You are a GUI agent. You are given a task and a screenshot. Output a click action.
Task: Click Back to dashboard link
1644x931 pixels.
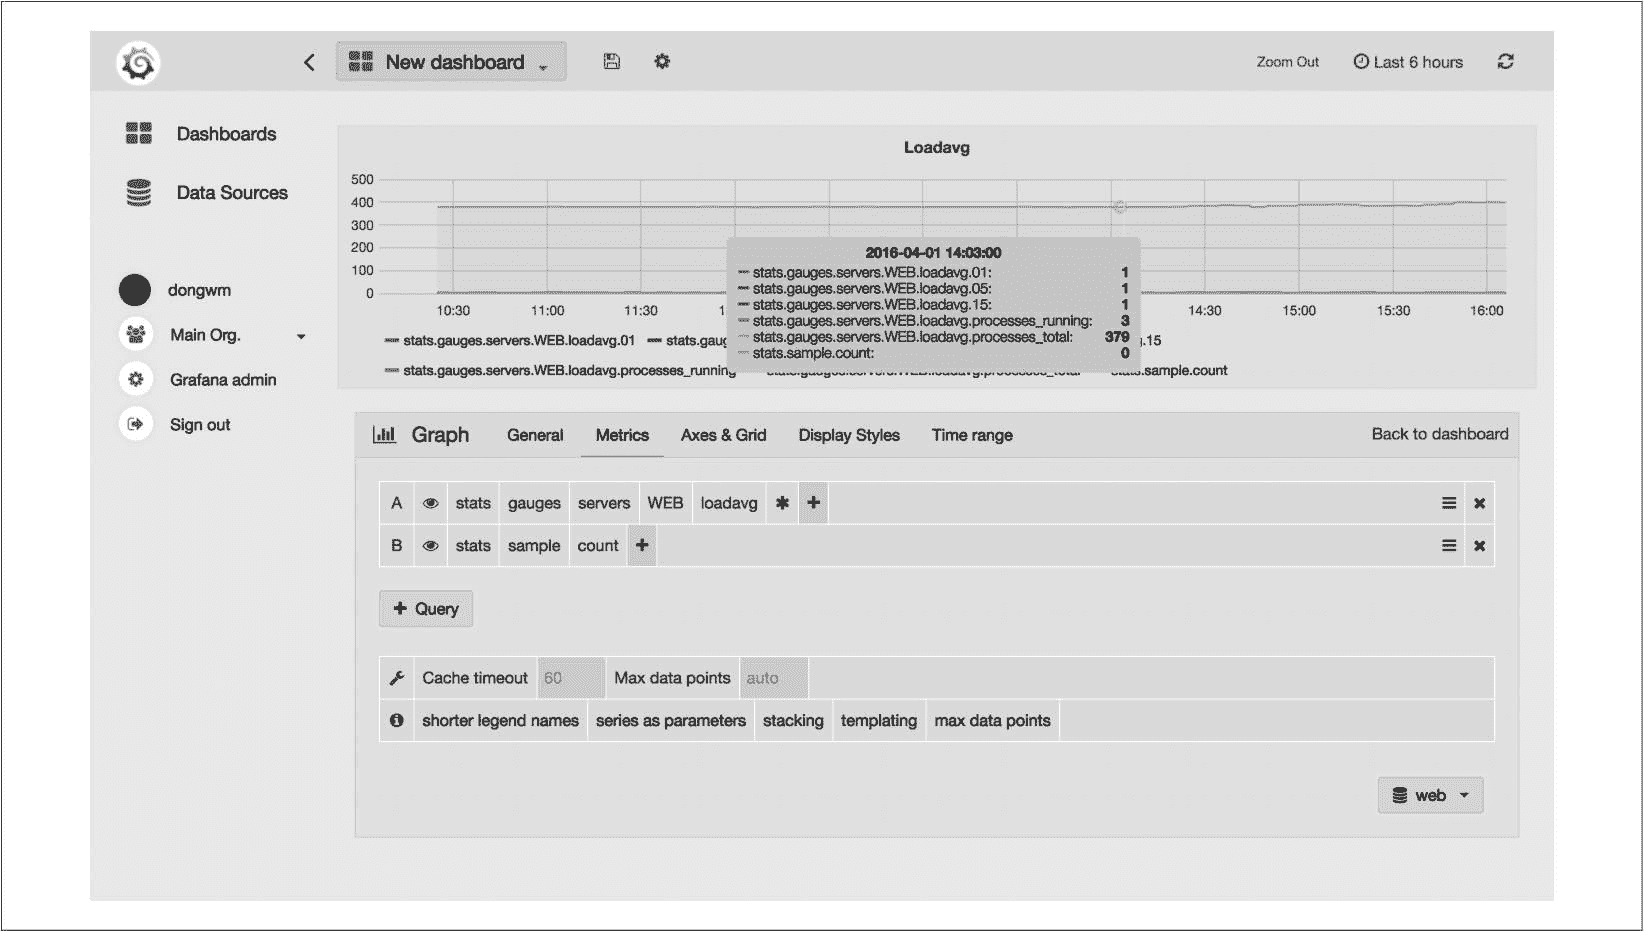coord(1439,434)
